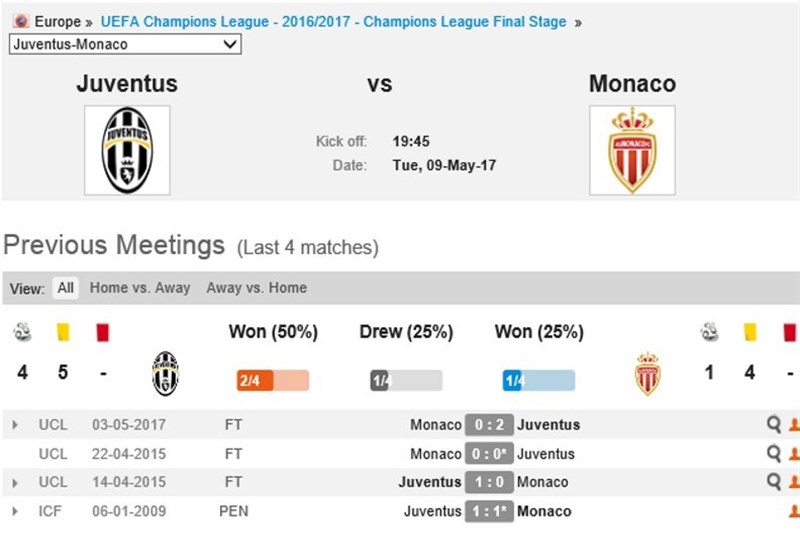Click the small Juventus badge in the stats row
The height and width of the screenshot is (557, 800).
165,373
